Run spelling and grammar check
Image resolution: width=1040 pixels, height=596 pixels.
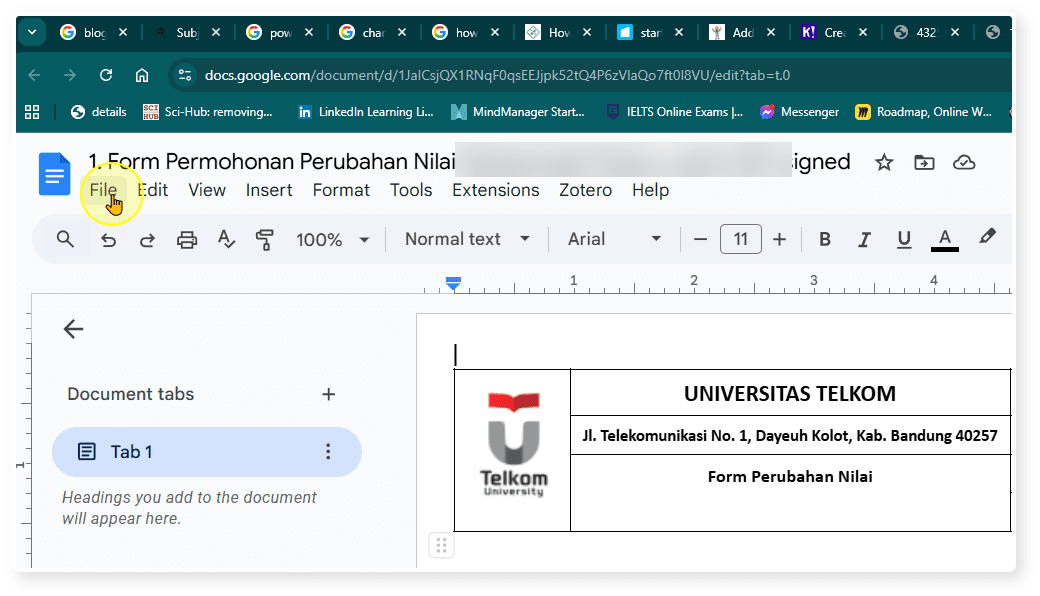tap(226, 239)
